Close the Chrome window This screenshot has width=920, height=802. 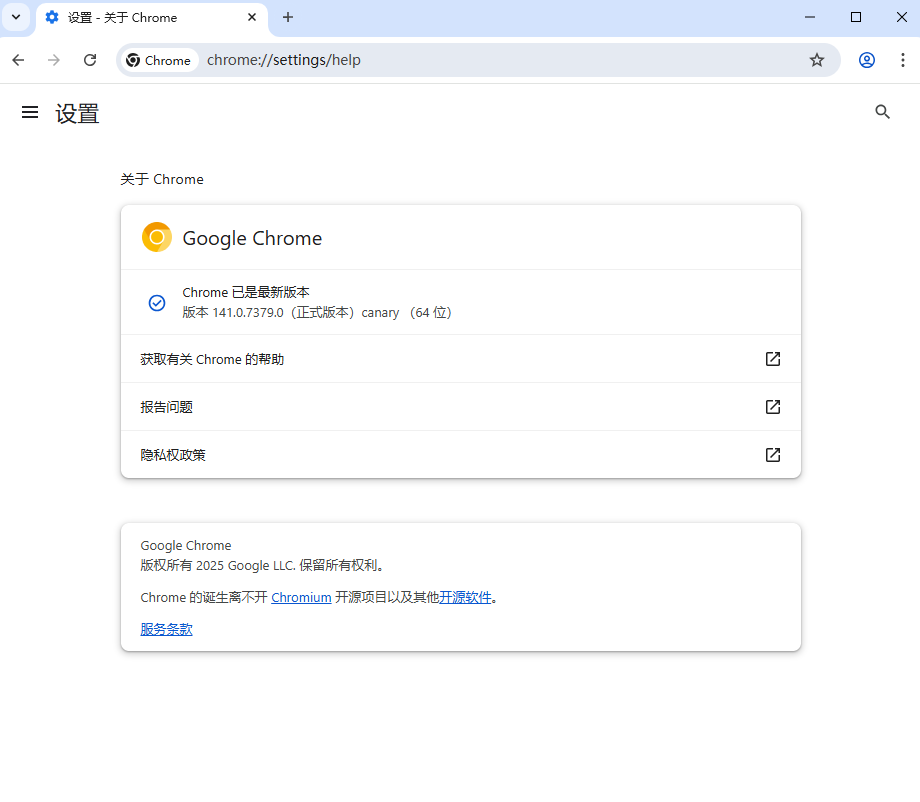point(901,17)
